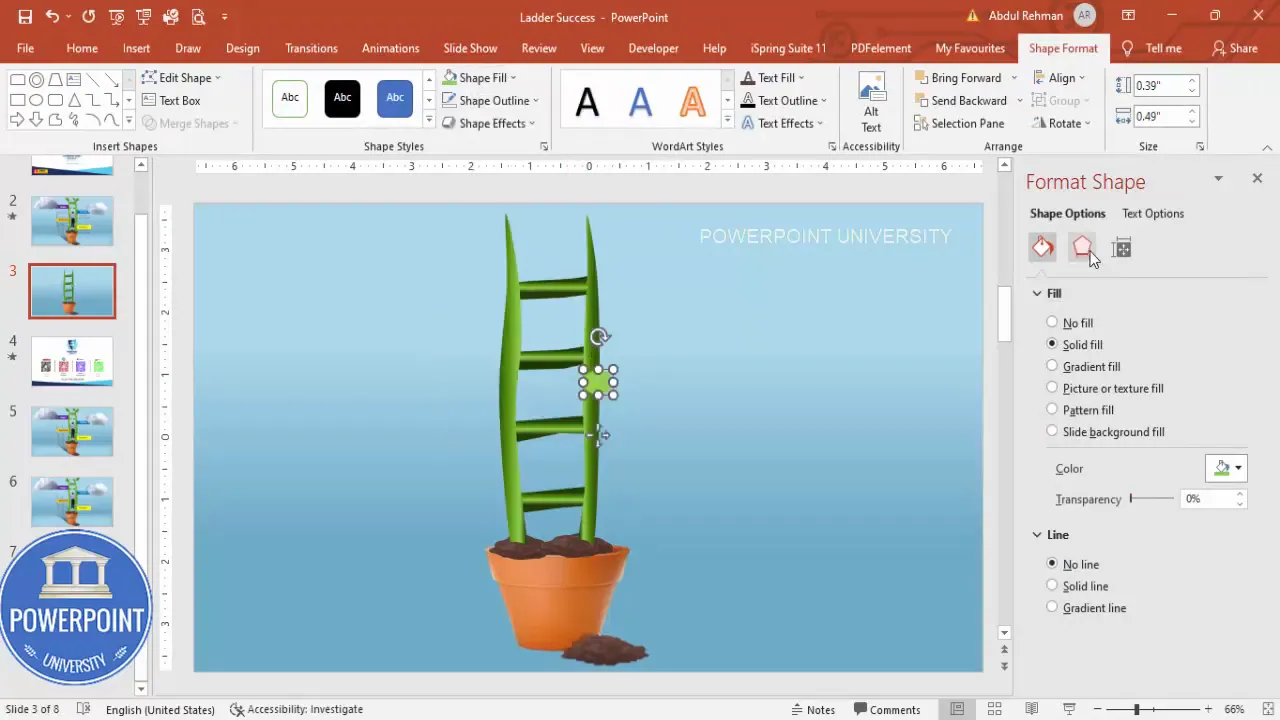Click orange outlined WordArt style A

(x=692, y=100)
